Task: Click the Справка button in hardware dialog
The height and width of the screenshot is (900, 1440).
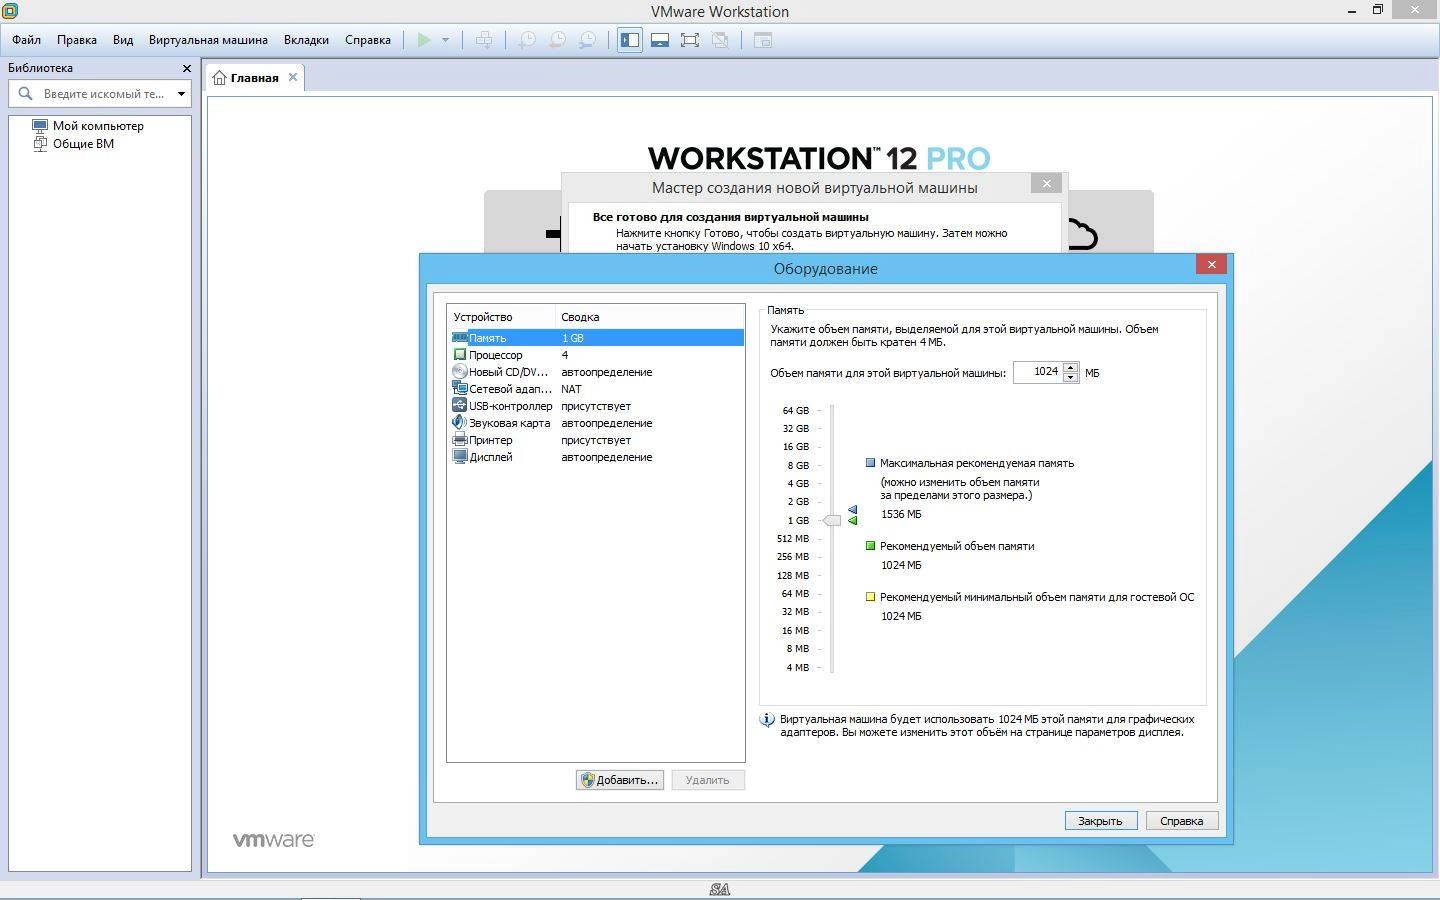Action: point(1181,821)
